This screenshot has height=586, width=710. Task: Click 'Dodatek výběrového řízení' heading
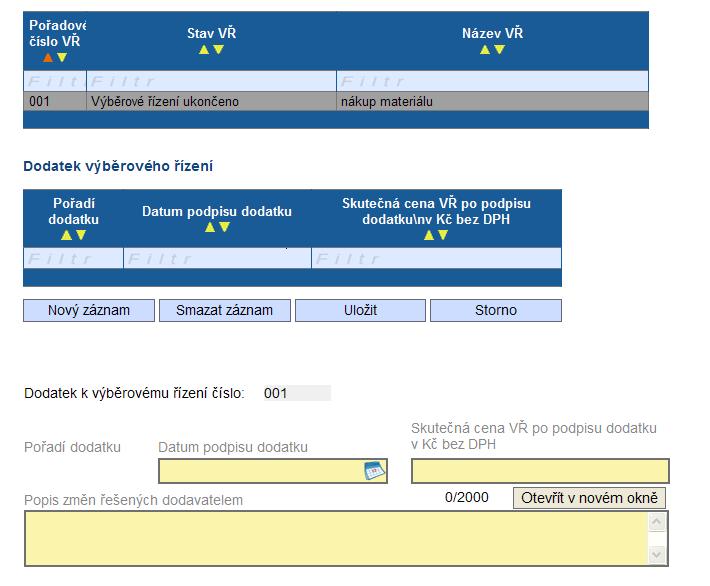click(118, 166)
